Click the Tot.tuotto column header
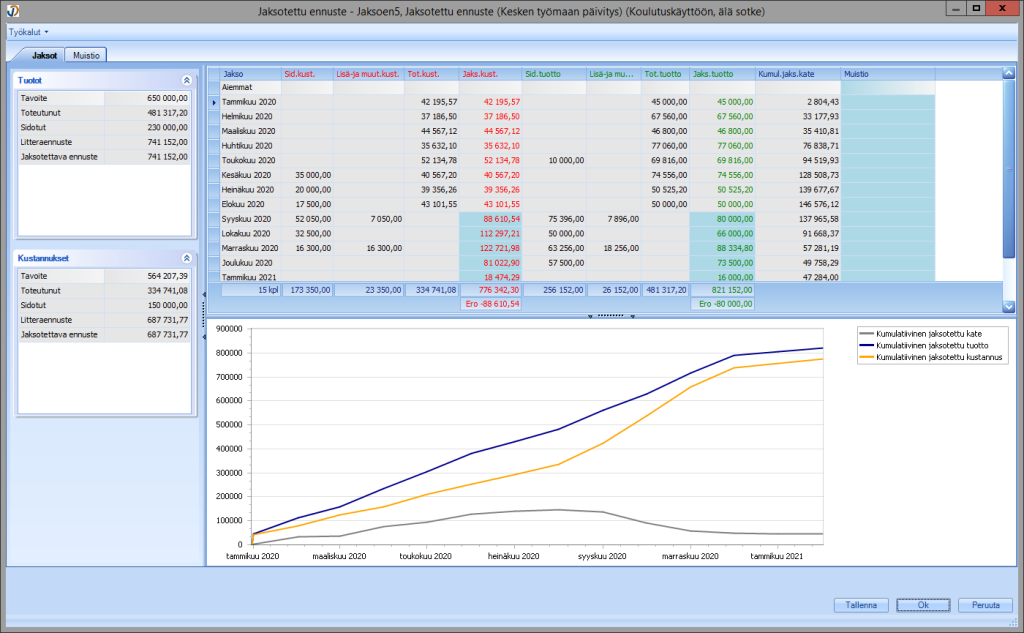This screenshot has width=1024, height=633. coord(665,74)
